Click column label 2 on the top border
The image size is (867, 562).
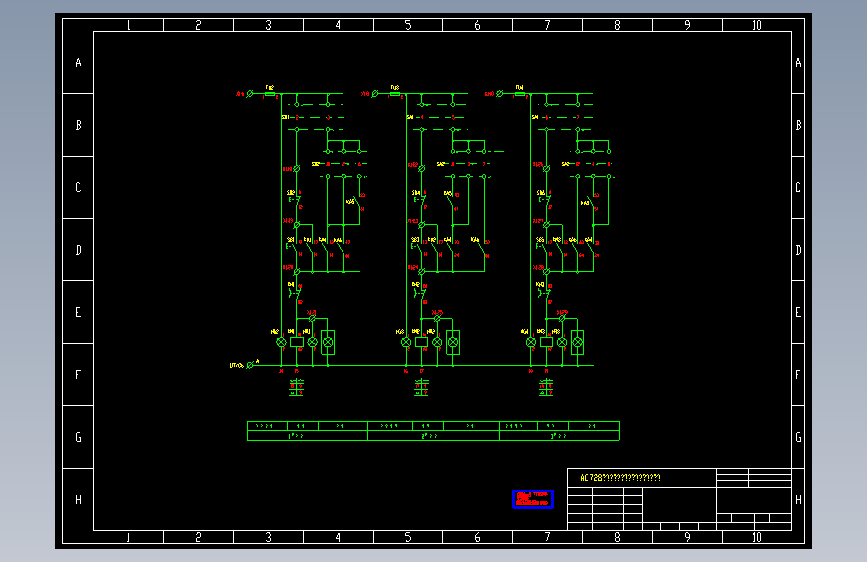coord(198,25)
